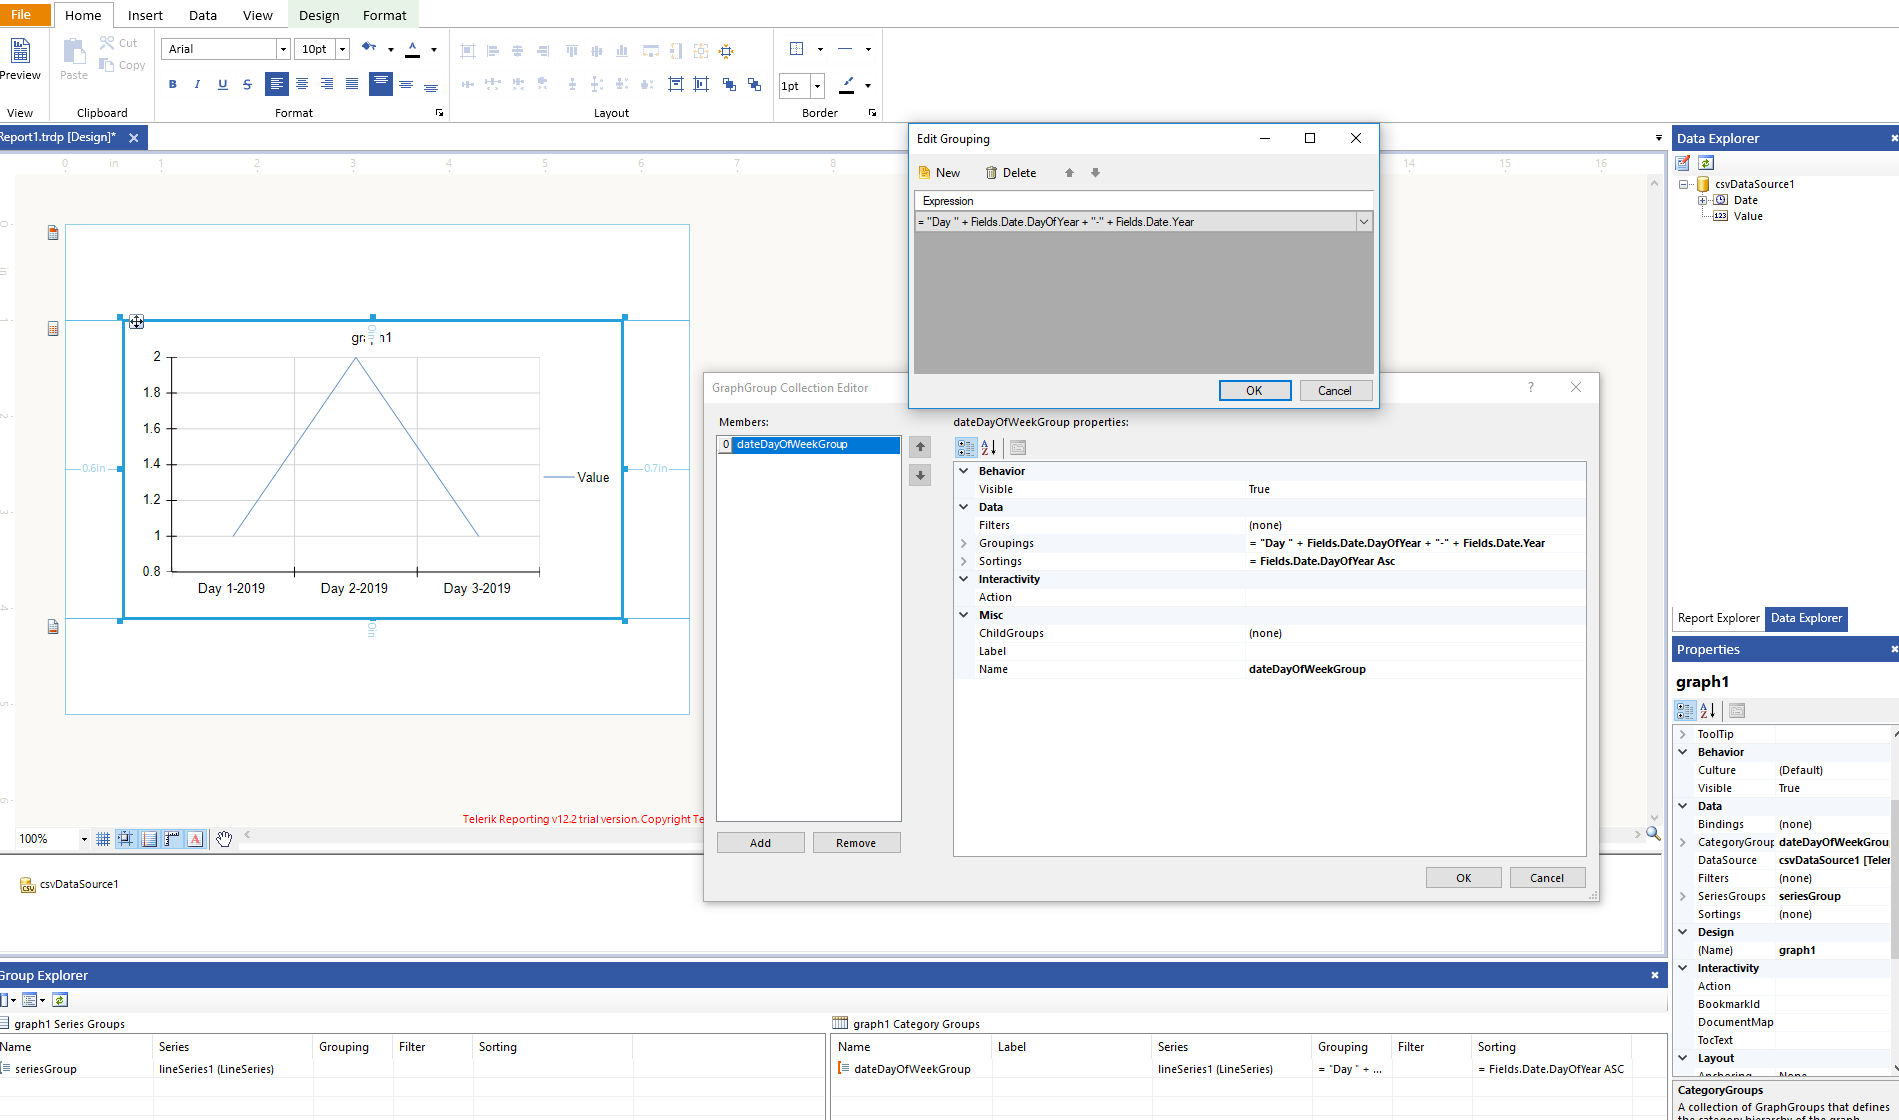Select the pan hand tool

[x=224, y=839]
